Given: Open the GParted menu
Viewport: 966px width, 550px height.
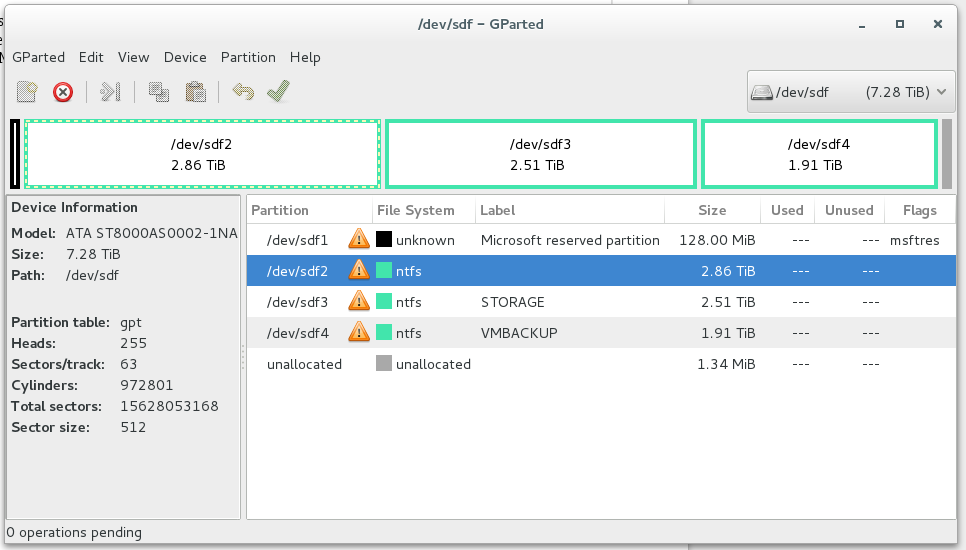Looking at the screenshot, I should (38, 57).
